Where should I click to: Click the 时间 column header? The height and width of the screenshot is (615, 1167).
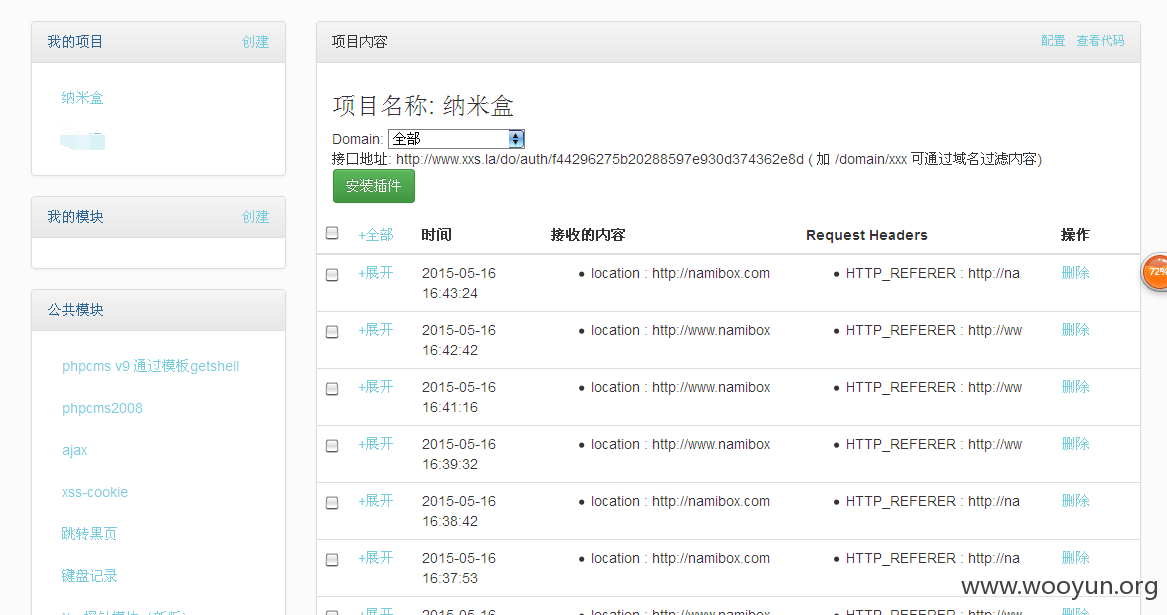[436, 235]
